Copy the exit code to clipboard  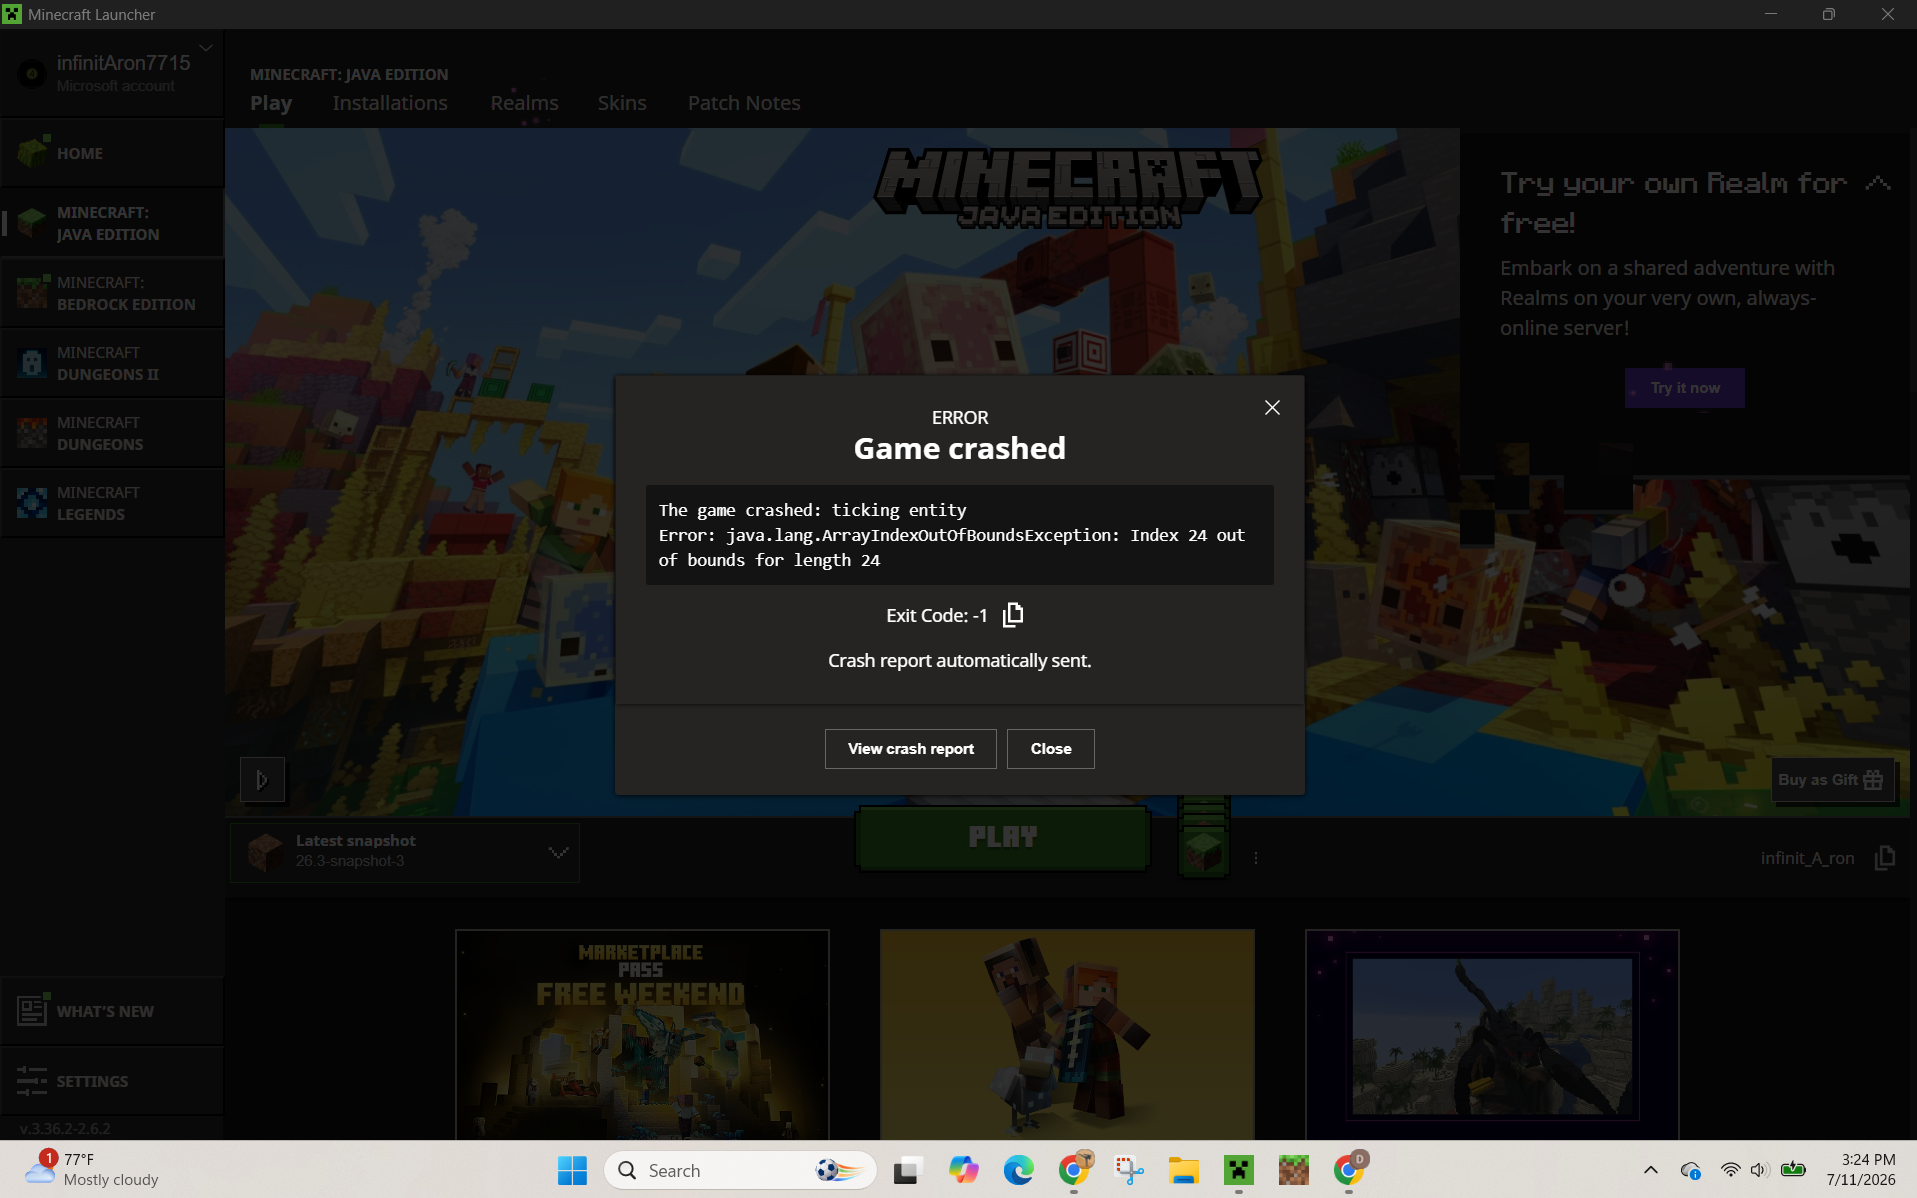[x=1013, y=614]
